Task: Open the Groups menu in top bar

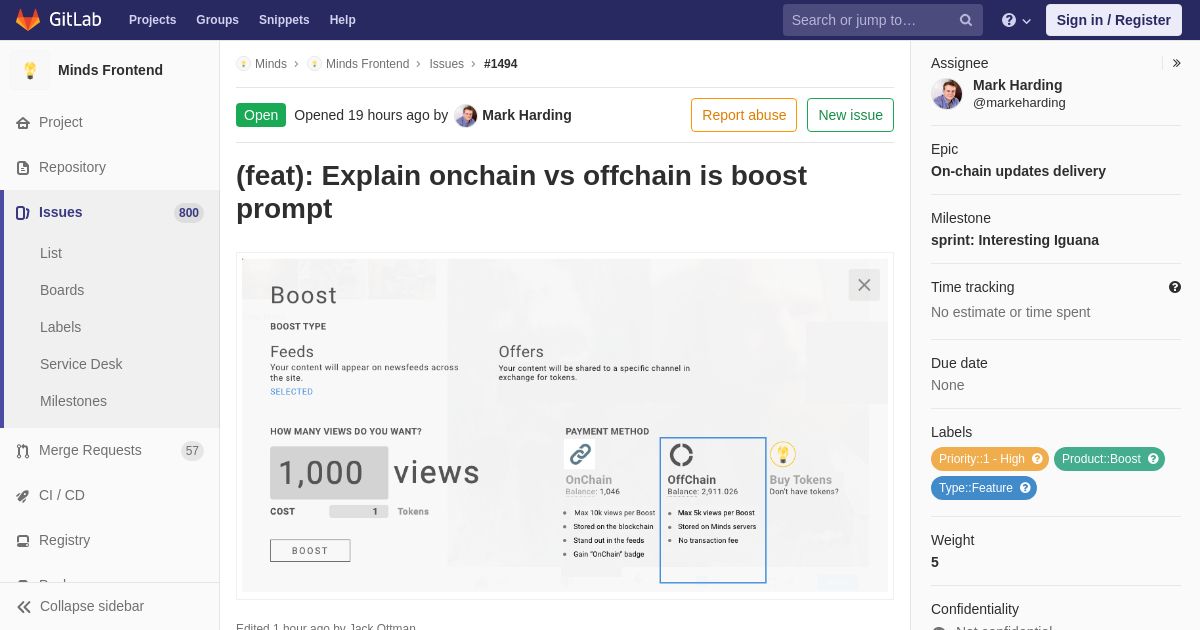Action: (x=217, y=20)
